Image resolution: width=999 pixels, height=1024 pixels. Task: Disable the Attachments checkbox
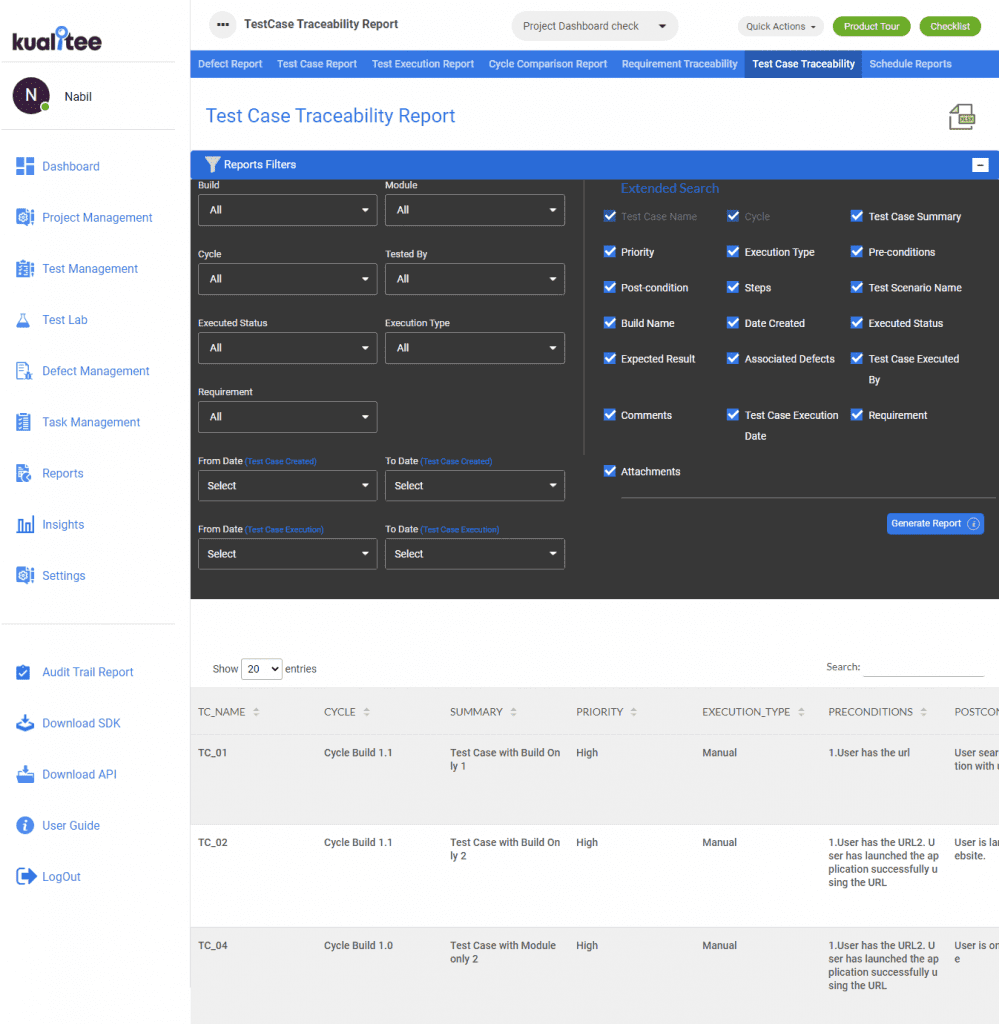(x=610, y=471)
